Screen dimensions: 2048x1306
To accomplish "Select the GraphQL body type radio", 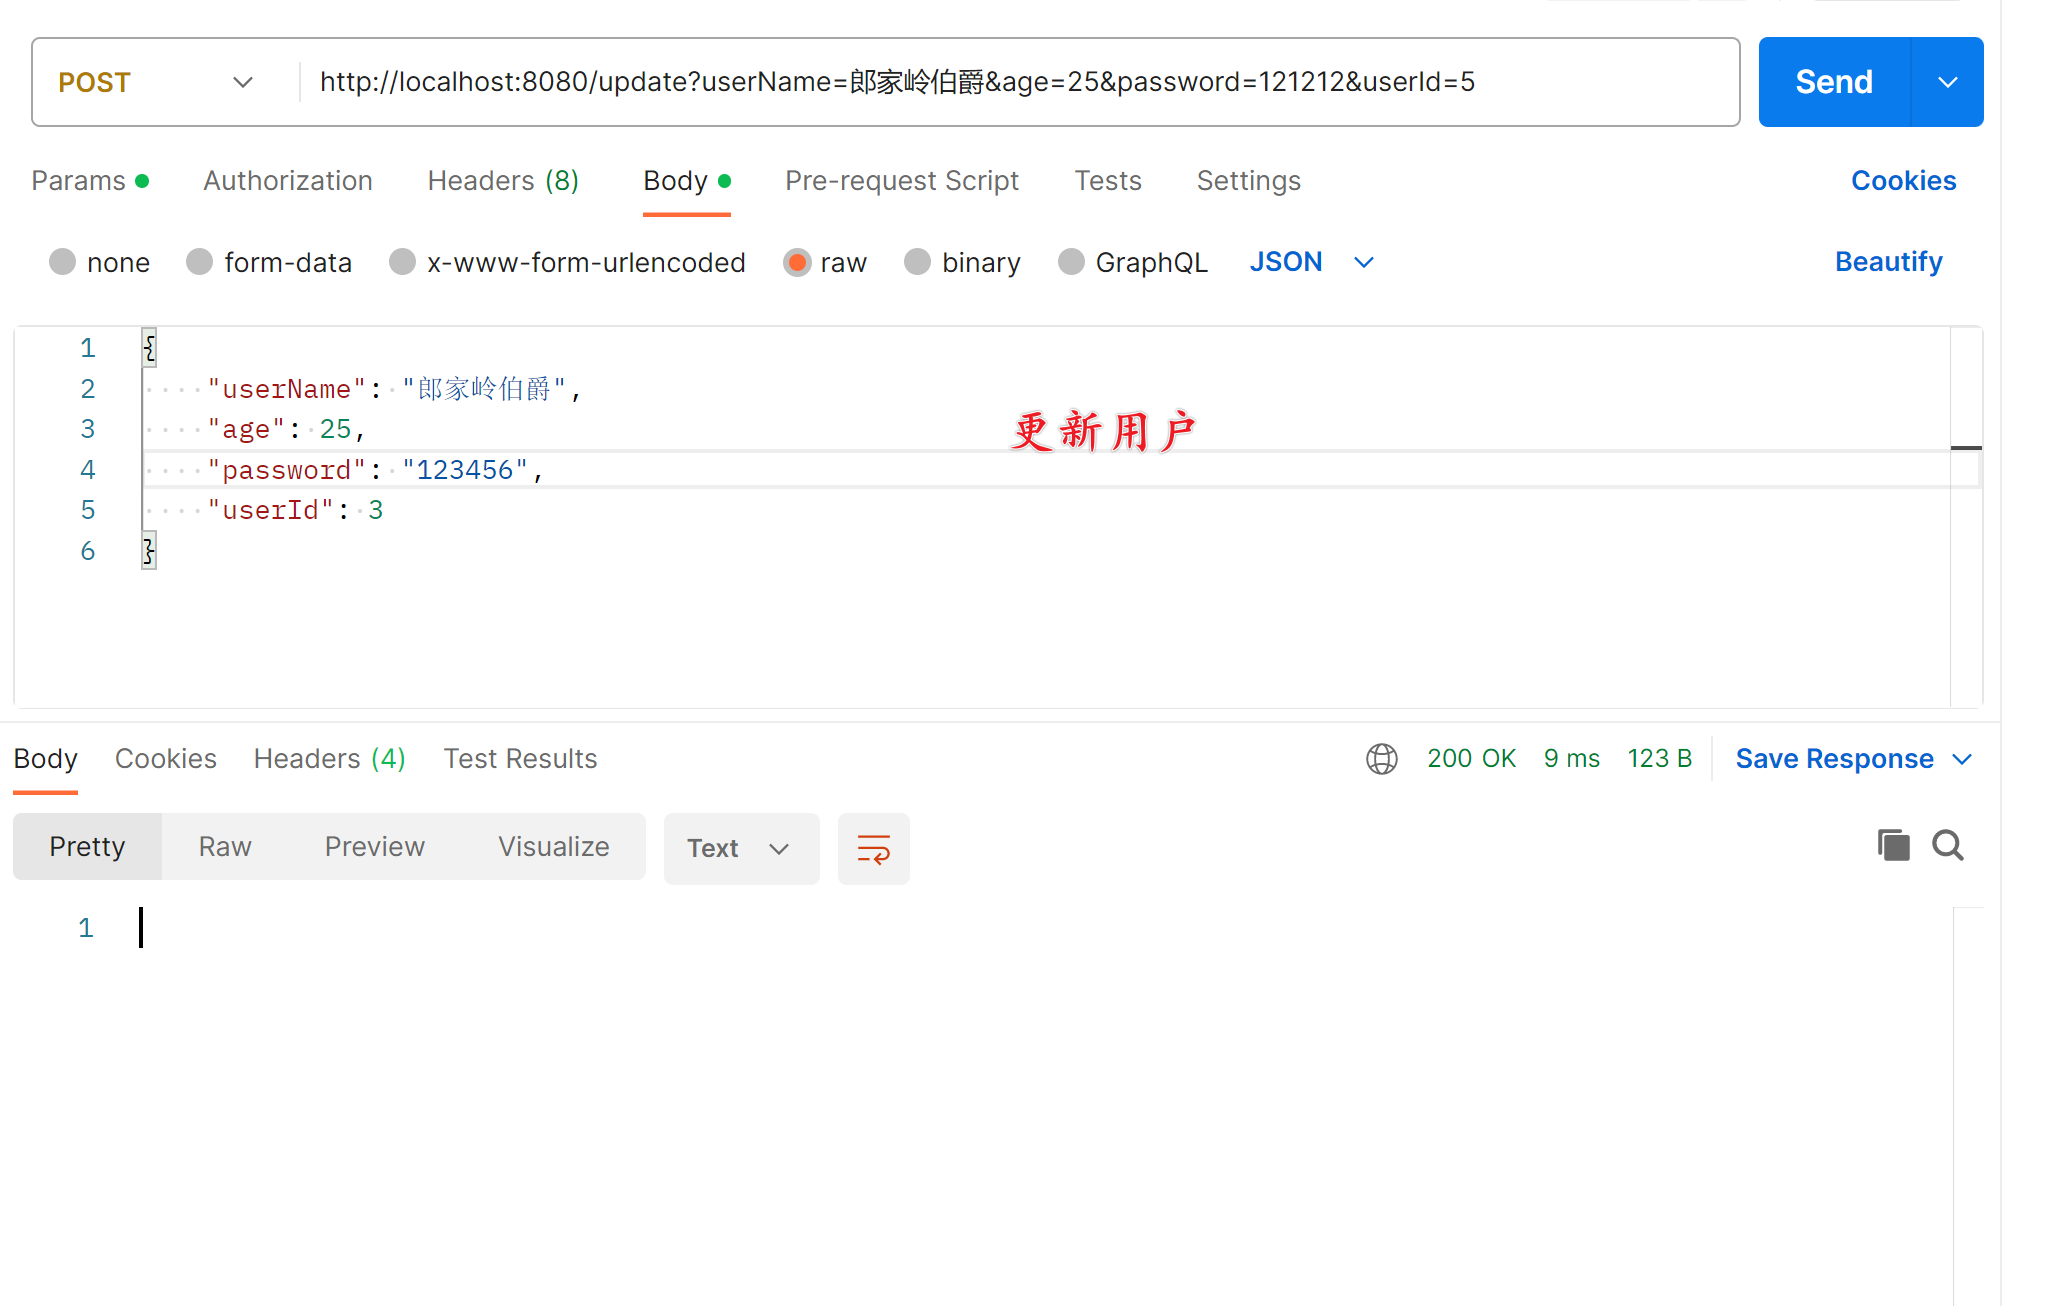I will click(1071, 262).
